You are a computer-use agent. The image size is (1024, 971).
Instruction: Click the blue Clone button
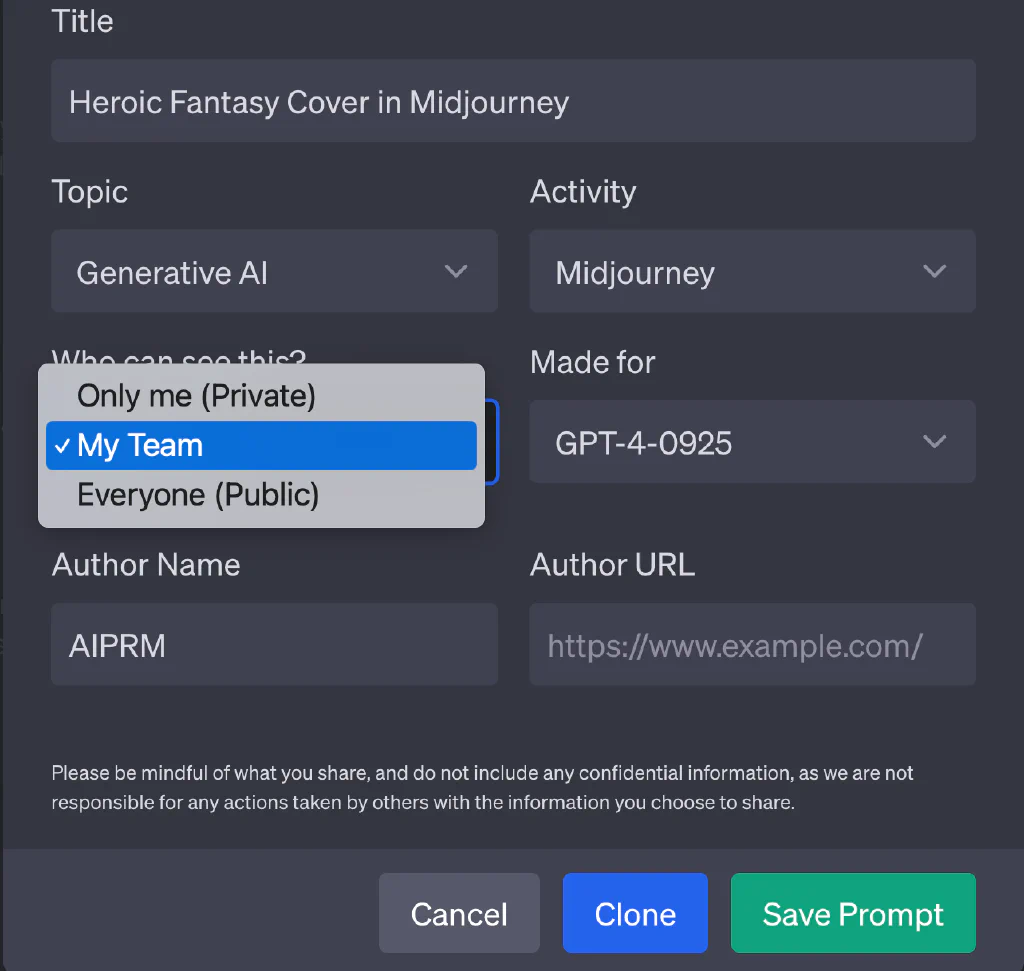tap(635, 913)
